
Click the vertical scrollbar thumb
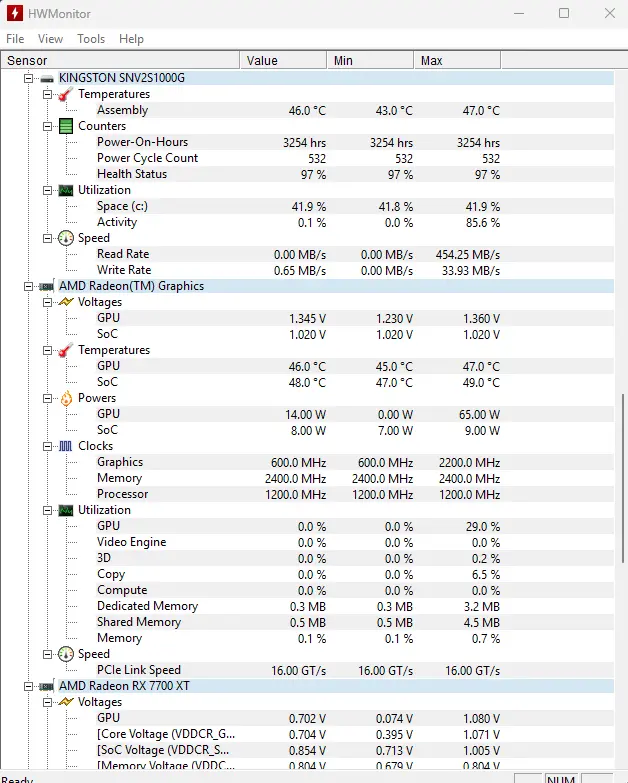coord(623,478)
